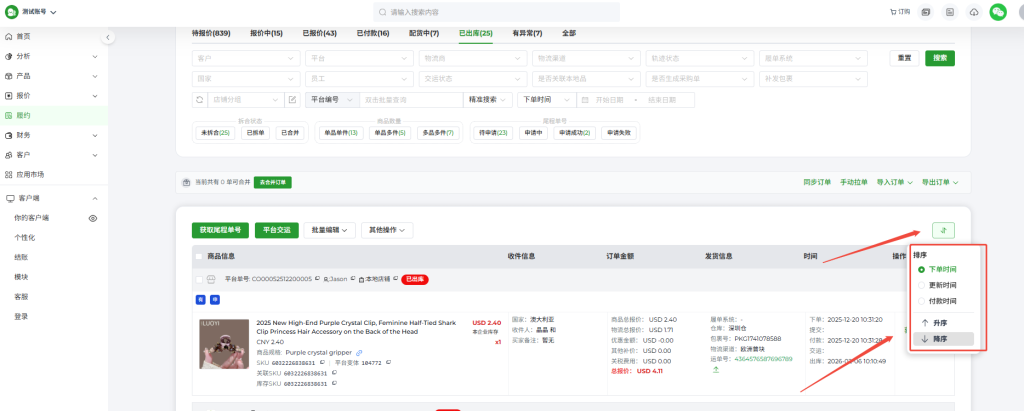Open the 批量编辑 dropdown
The image size is (1024, 411).
(330, 230)
